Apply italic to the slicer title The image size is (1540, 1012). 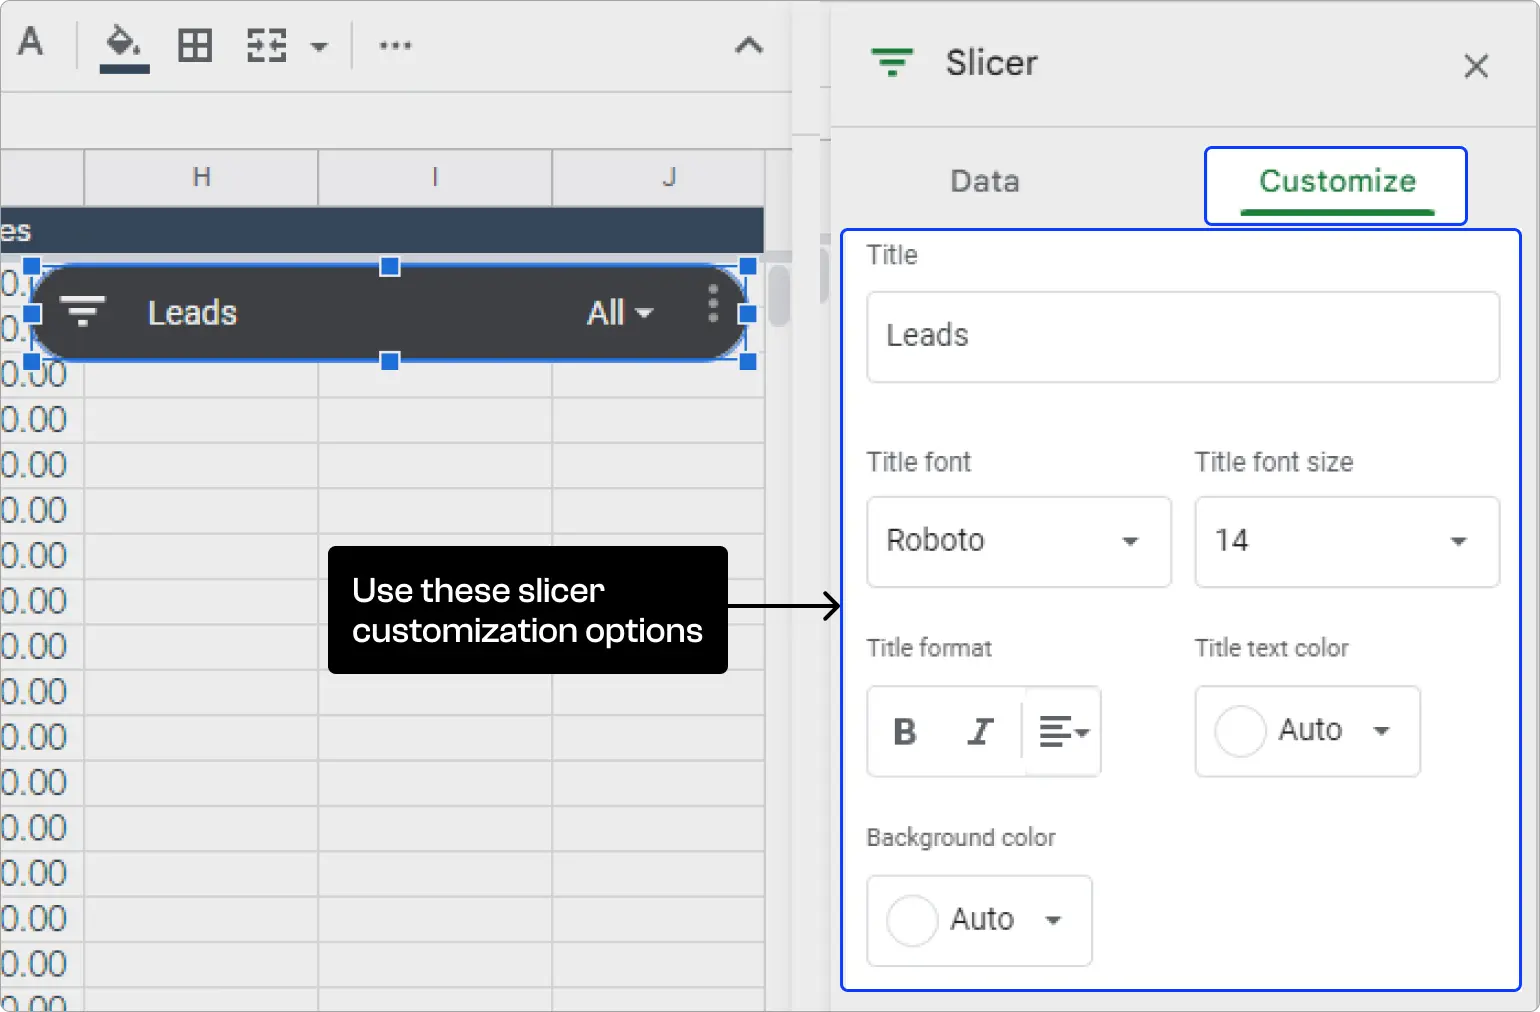click(980, 731)
